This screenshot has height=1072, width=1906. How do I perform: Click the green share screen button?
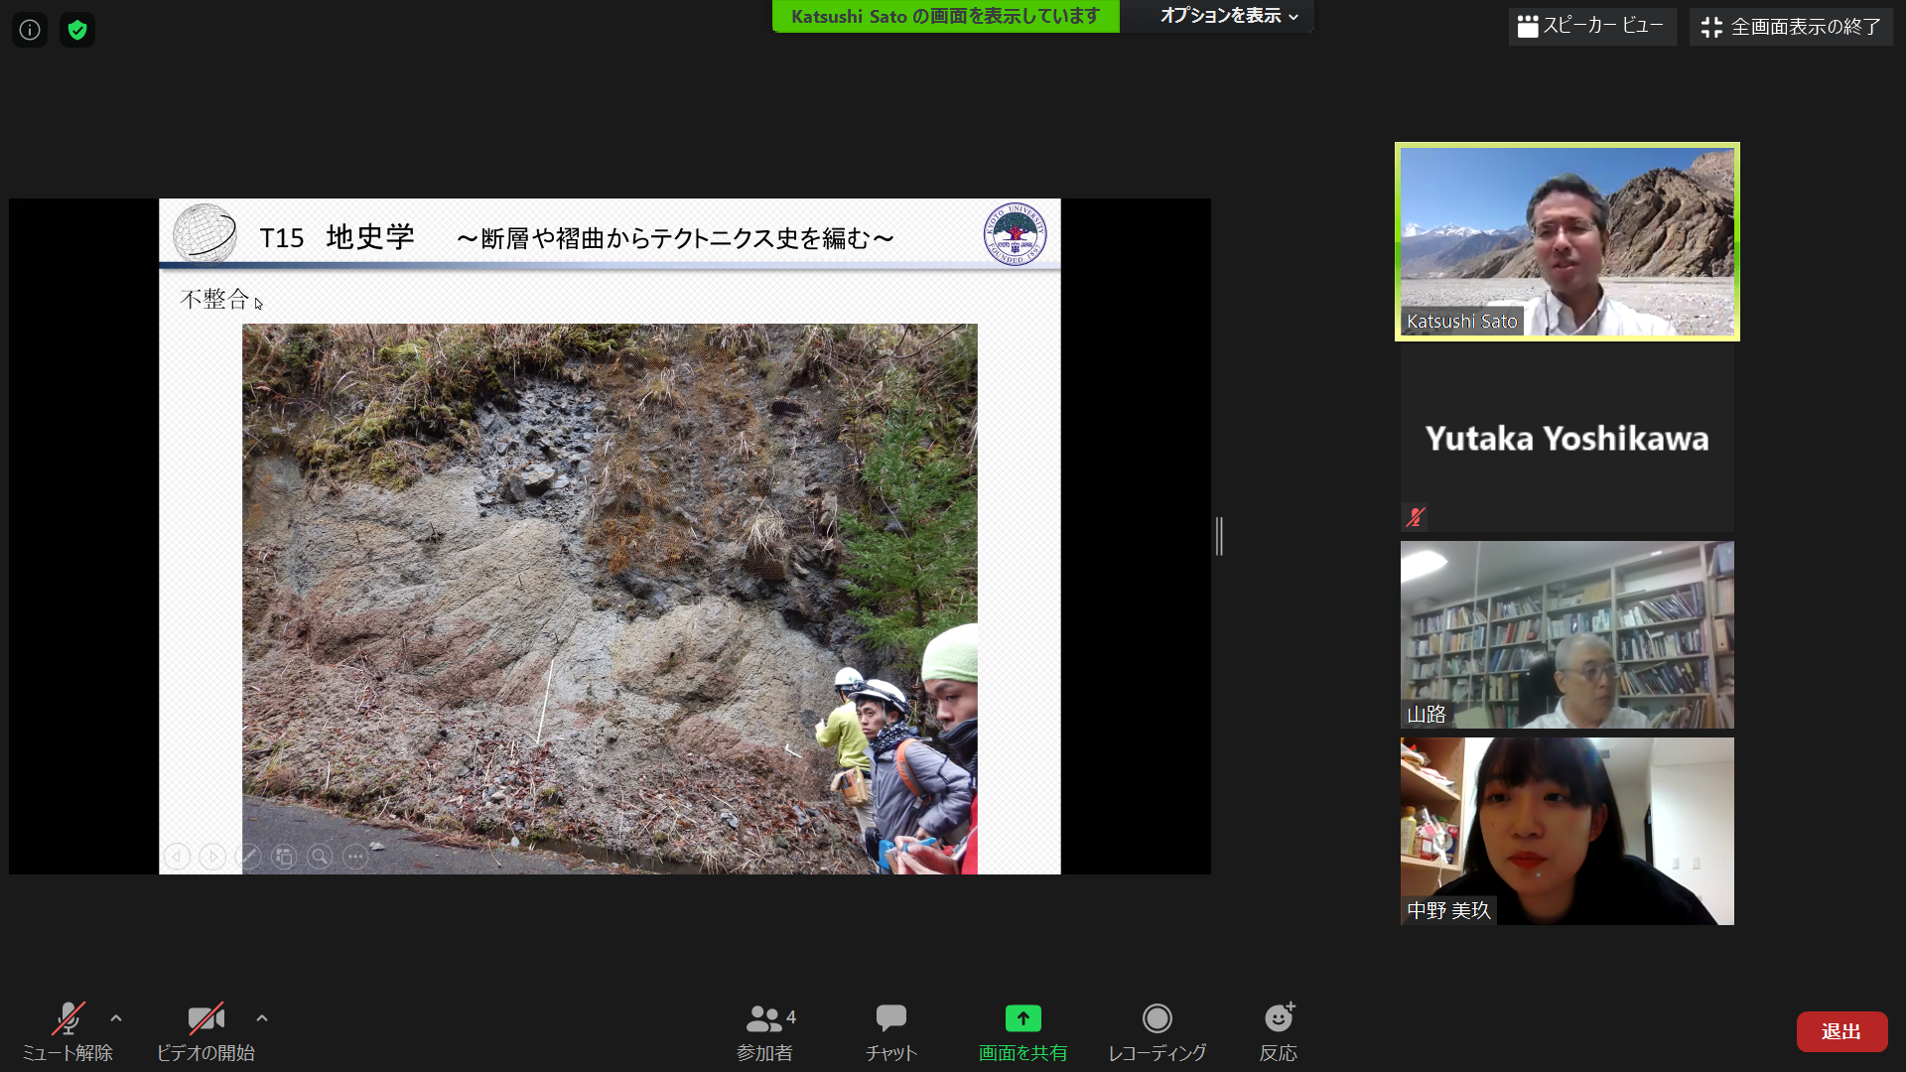(x=1023, y=1032)
